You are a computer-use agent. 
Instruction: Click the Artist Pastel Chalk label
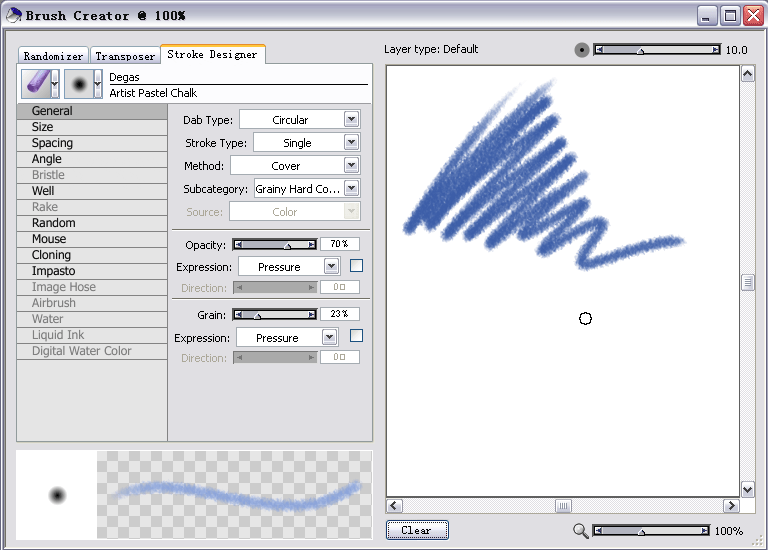[x=153, y=93]
